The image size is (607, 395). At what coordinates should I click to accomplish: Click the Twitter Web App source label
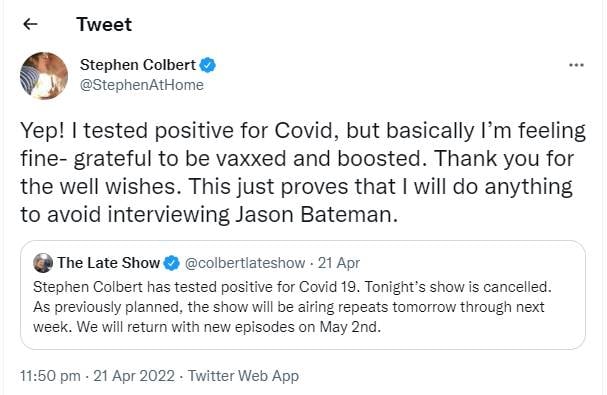[243, 376]
